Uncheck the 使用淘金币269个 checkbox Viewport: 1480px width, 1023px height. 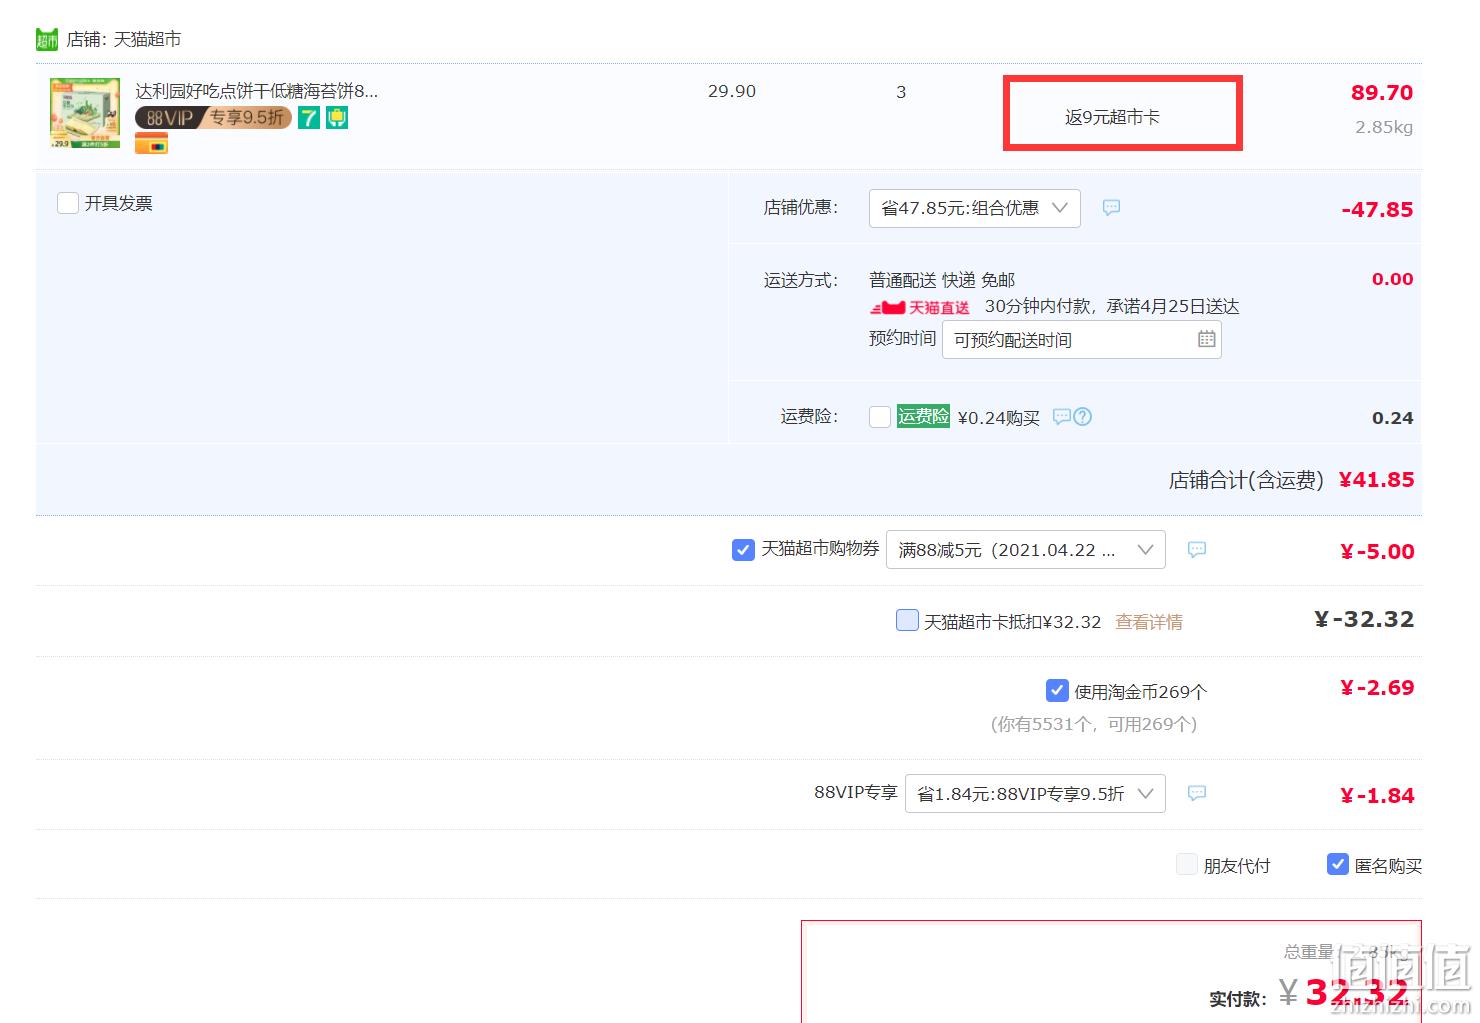coord(1057,690)
